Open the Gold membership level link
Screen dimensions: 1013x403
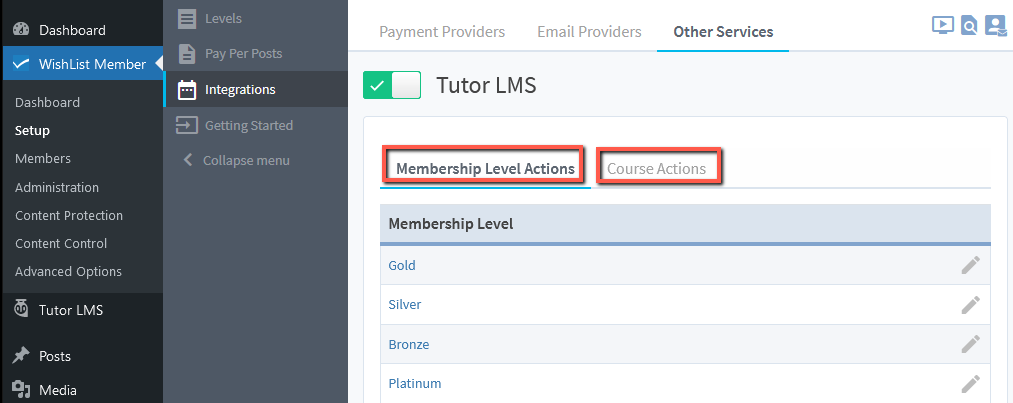(402, 265)
